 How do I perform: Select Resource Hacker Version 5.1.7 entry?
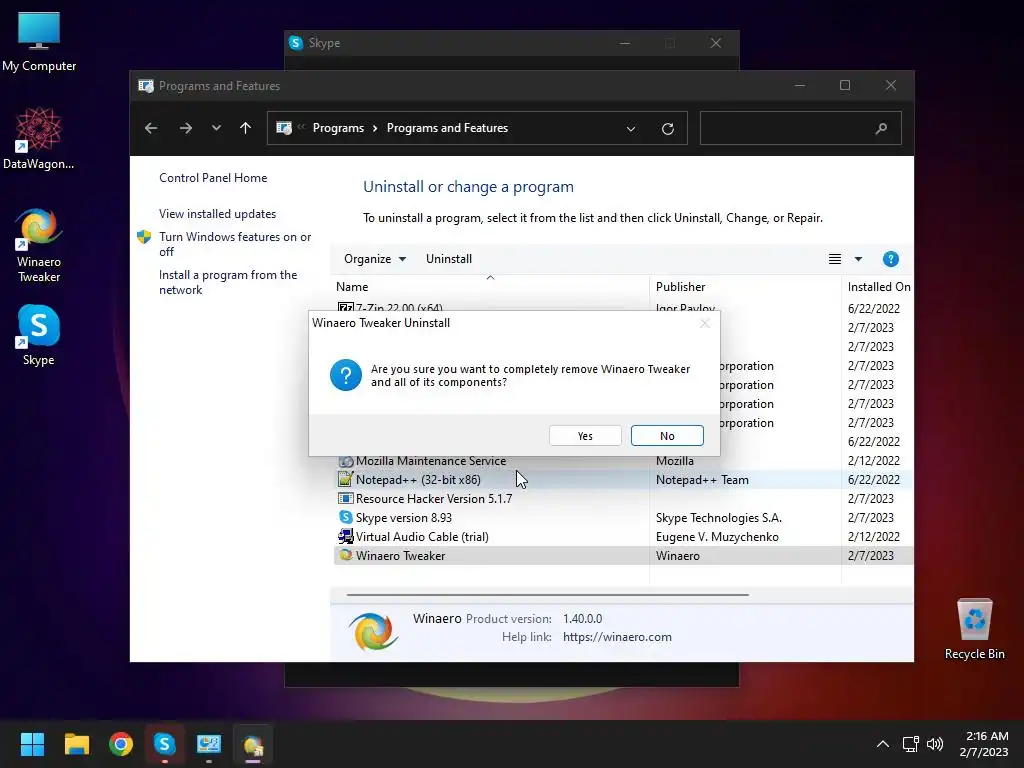click(624, 498)
